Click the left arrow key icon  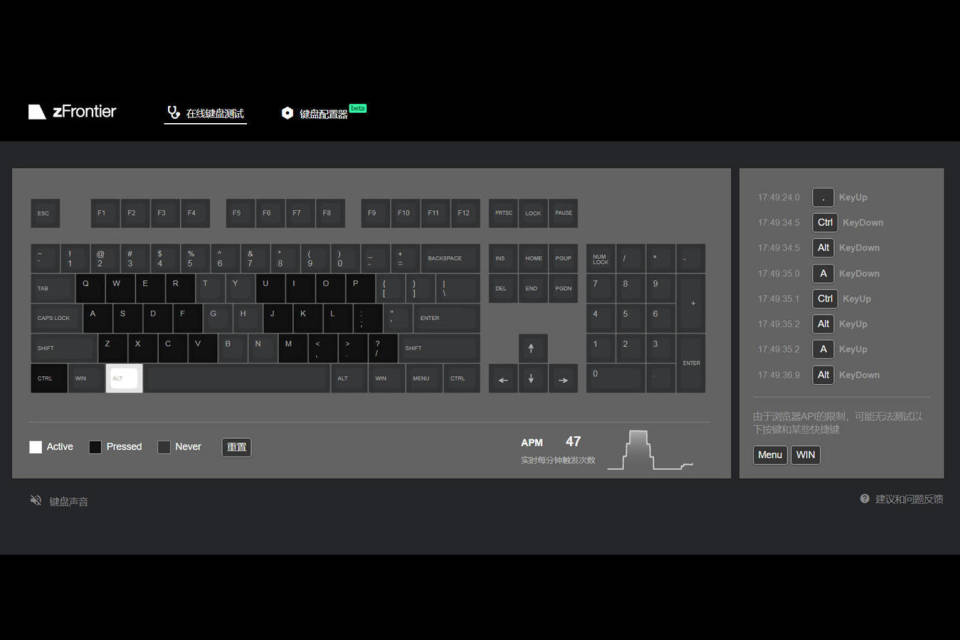pyautogui.click(x=503, y=379)
